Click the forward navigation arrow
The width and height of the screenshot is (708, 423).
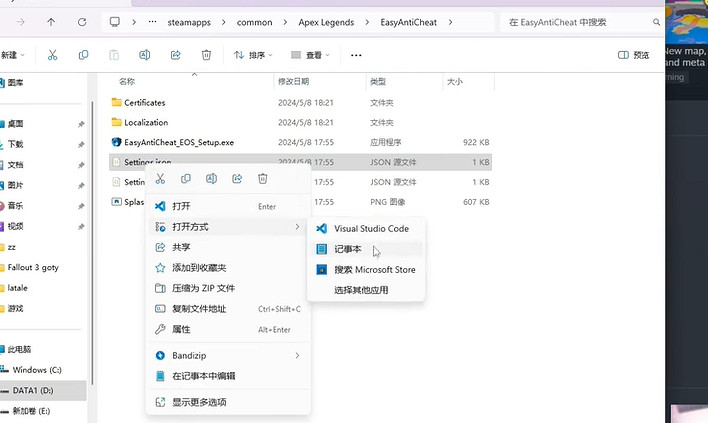pos(20,22)
